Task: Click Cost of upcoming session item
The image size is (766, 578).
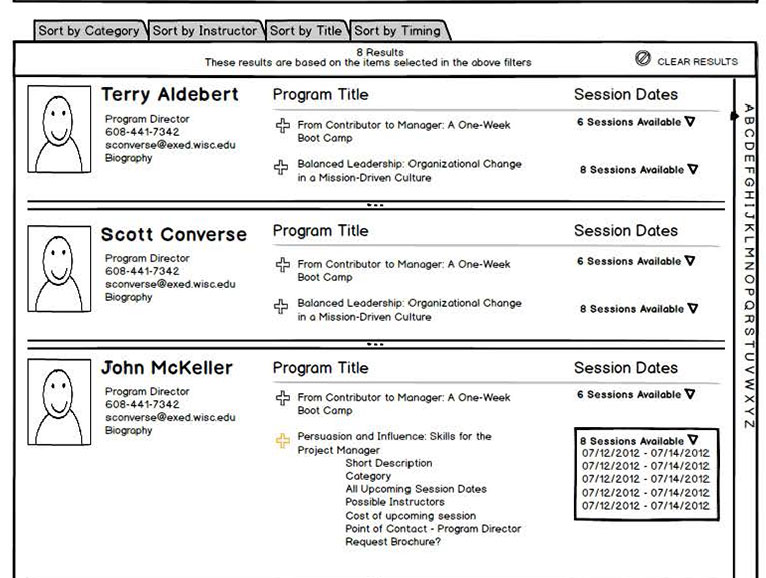Action: 410,516
